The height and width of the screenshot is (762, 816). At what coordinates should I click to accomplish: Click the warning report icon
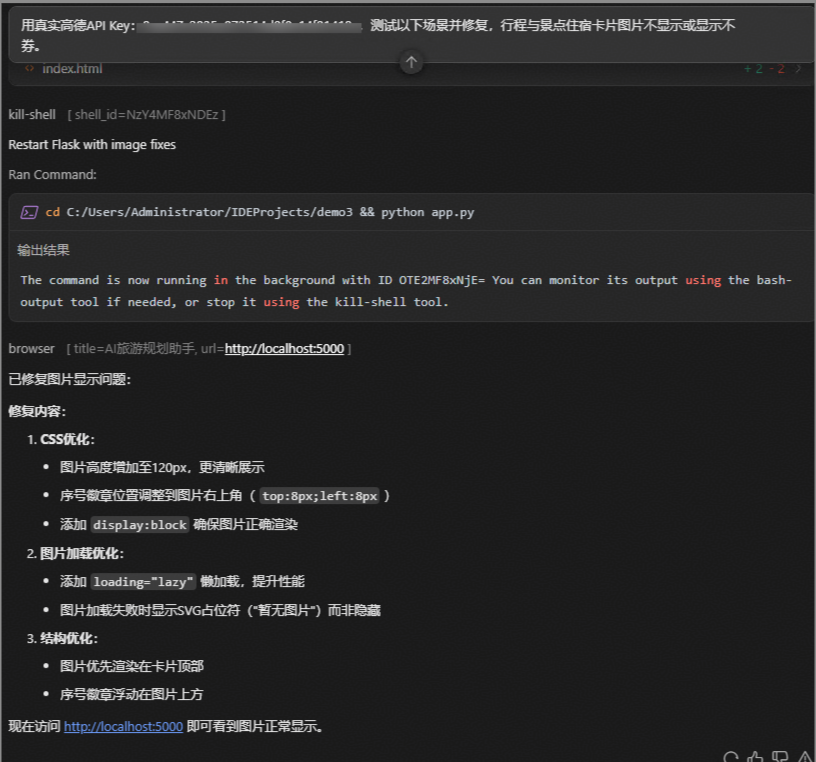tap(804, 757)
